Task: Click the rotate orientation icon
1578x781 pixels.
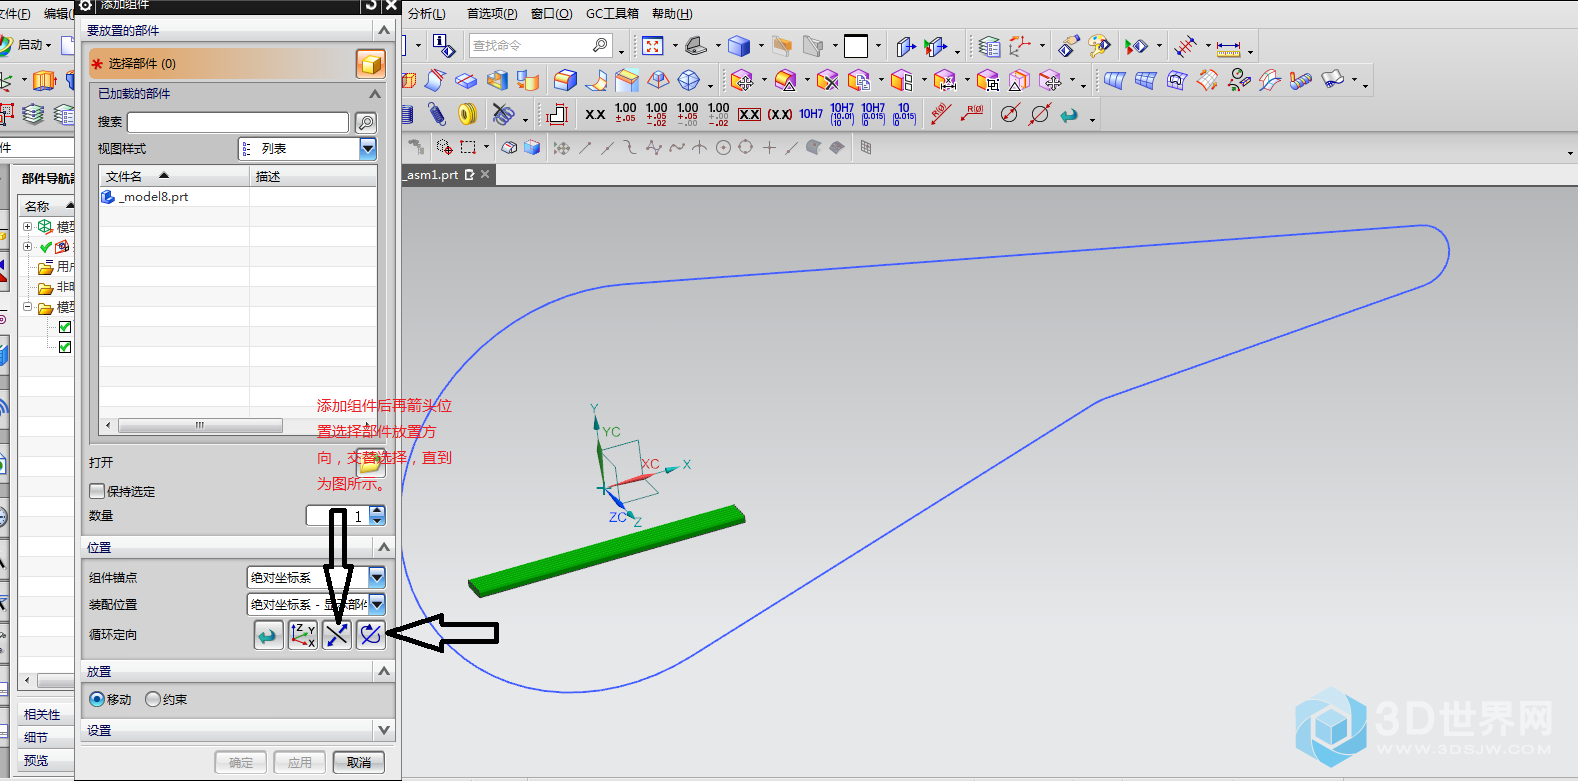Action: click(371, 635)
